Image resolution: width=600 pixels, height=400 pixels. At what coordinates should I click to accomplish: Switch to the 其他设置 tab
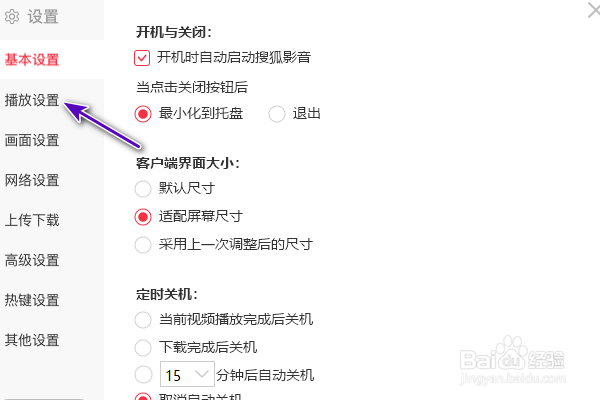pos(32,340)
